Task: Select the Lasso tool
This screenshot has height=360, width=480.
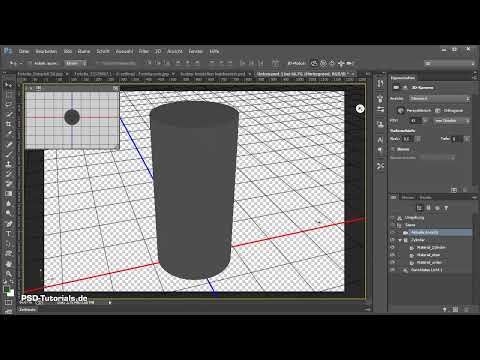Action: pyautogui.click(x=8, y=104)
